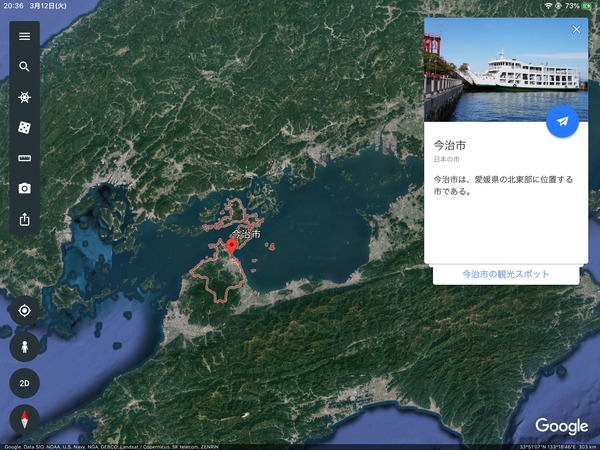Open Voyager ship wheel icon

pos(24,97)
